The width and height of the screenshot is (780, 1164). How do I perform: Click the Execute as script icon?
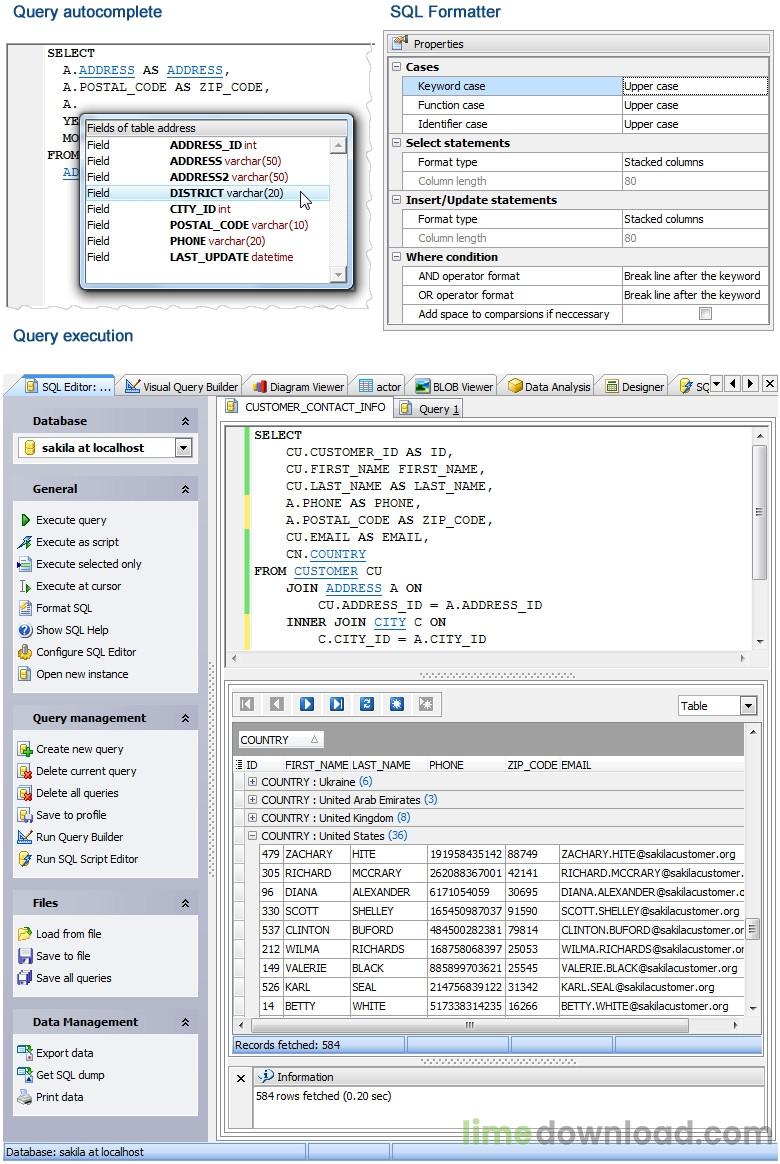25,542
